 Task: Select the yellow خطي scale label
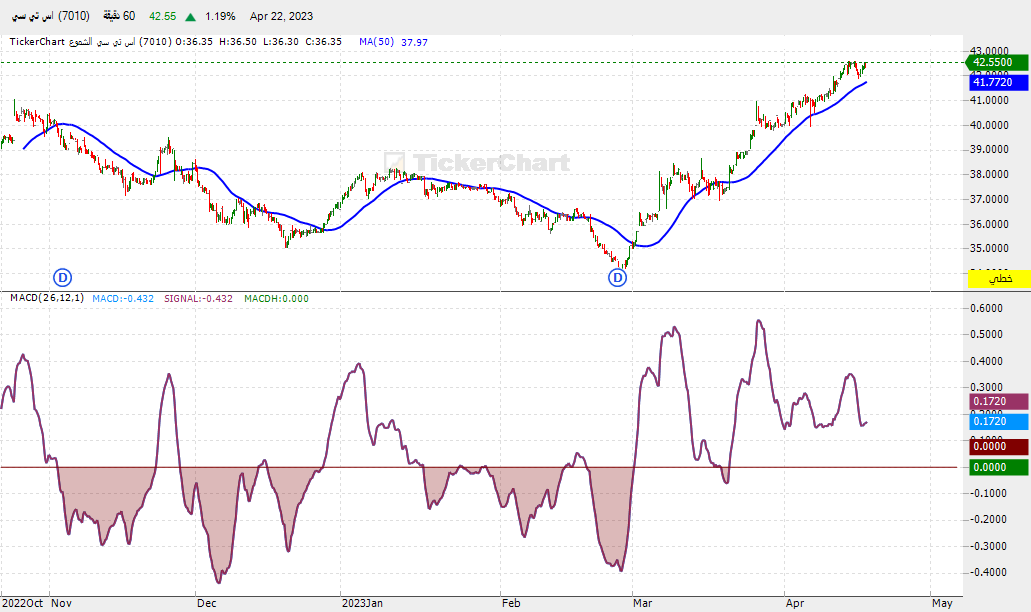coord(999,279)
